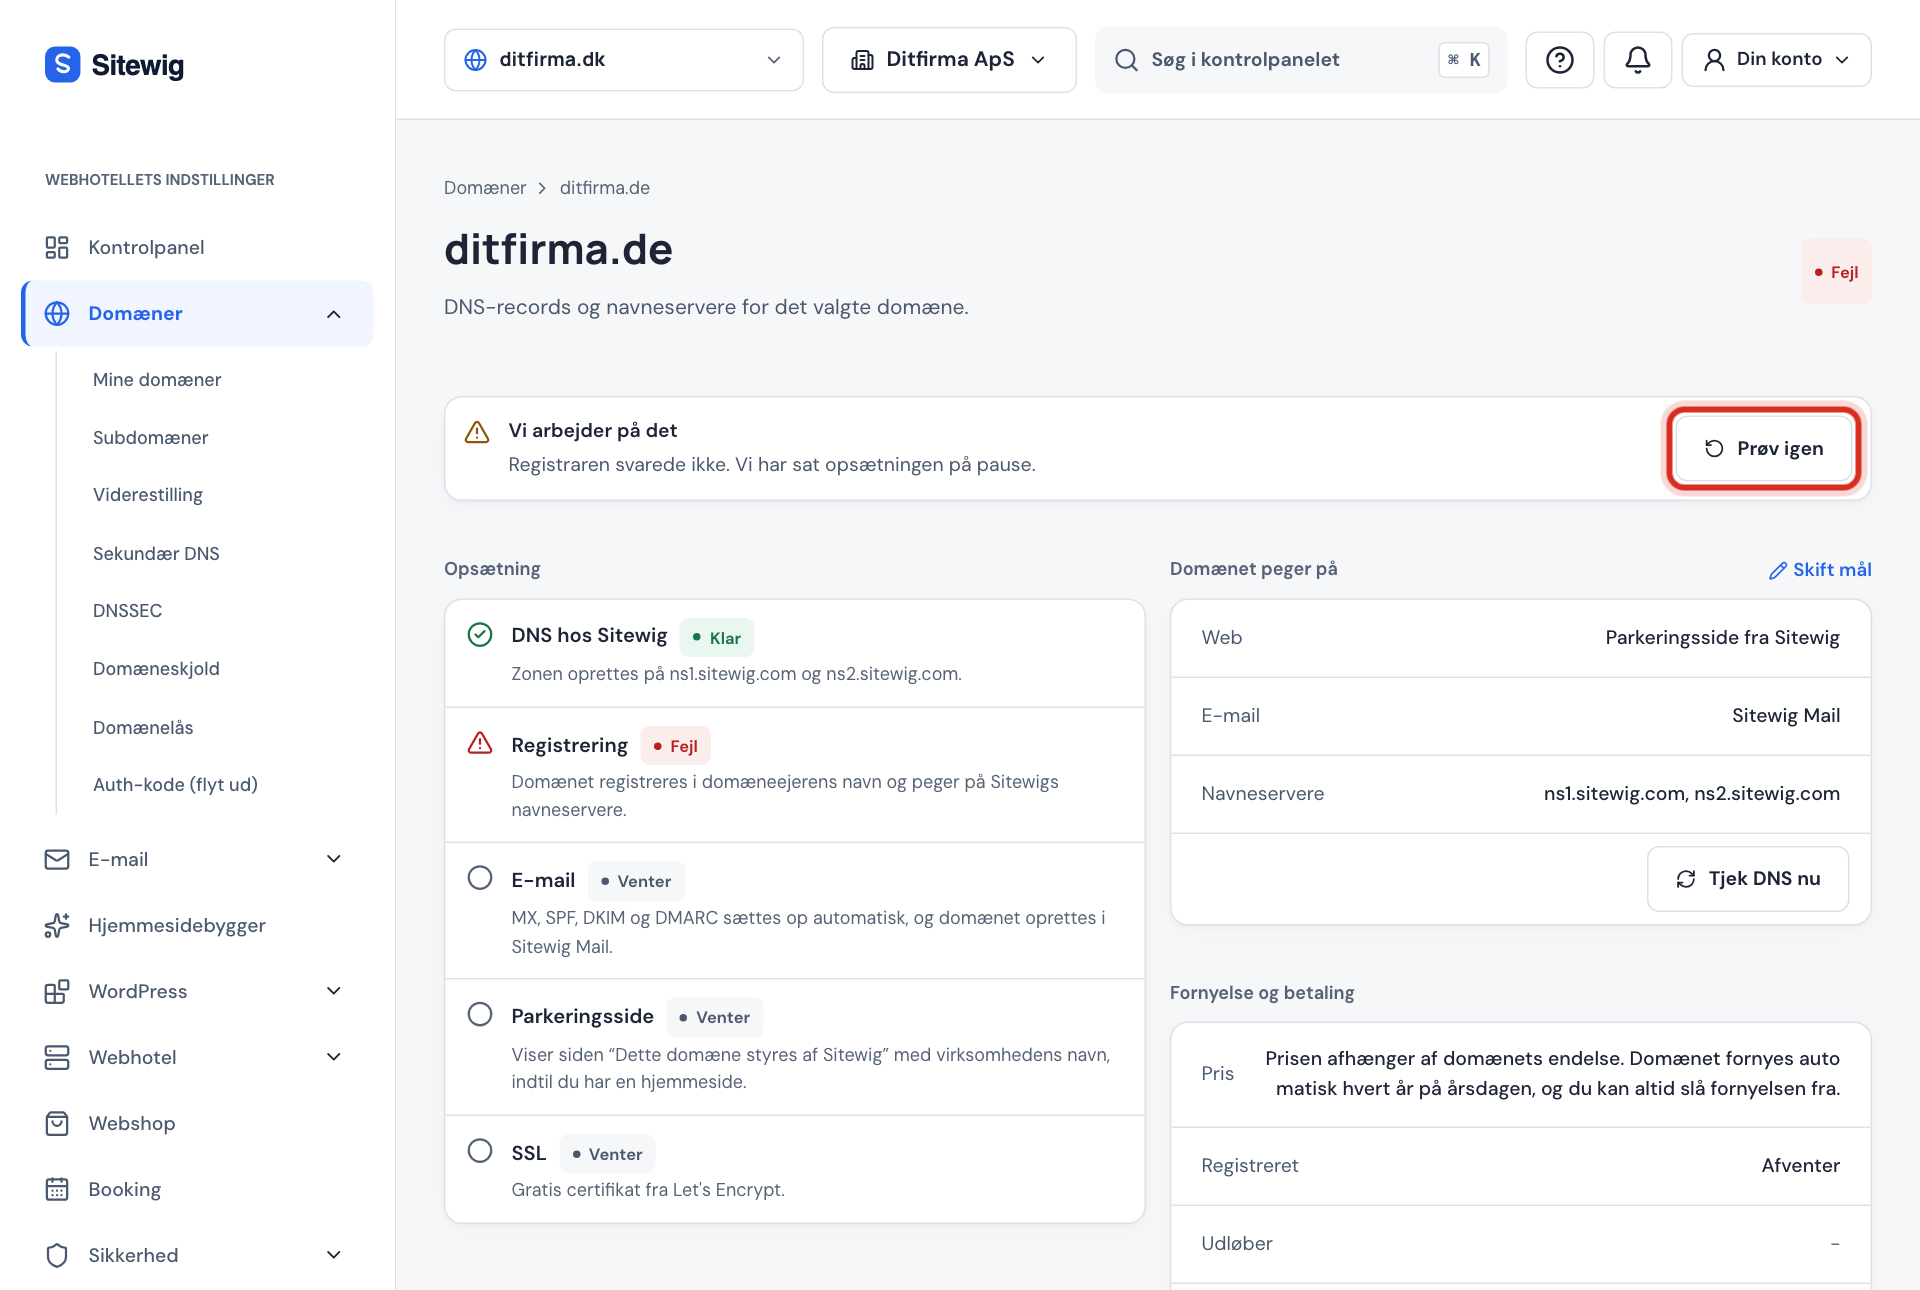Expand the Sikkerhed sidebar chevron
Screen dimensions: 1920x1290
(x=334, y=1255)
